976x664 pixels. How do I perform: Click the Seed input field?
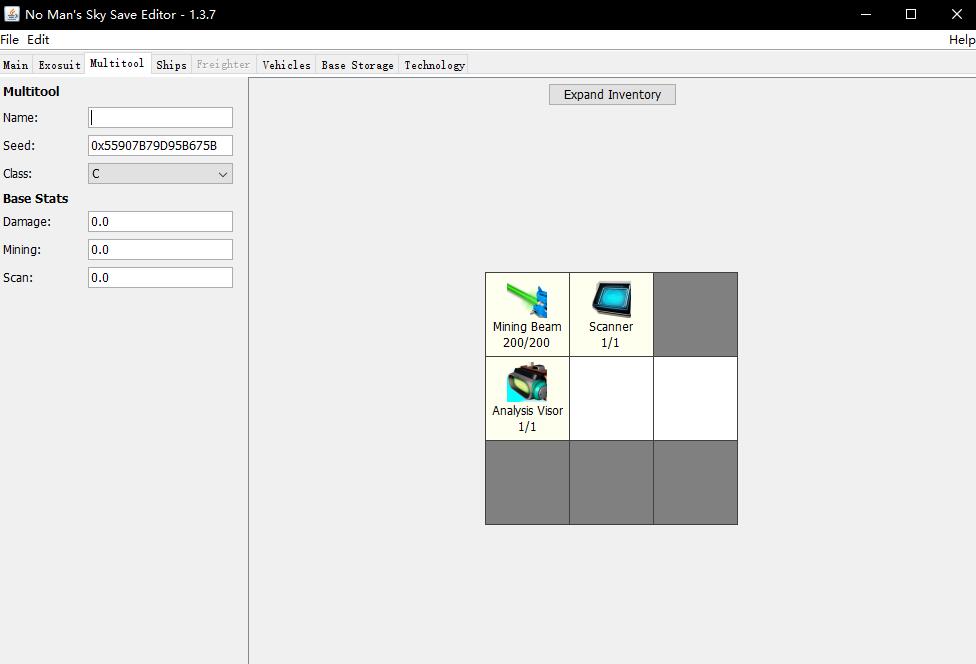click(161, 146)
